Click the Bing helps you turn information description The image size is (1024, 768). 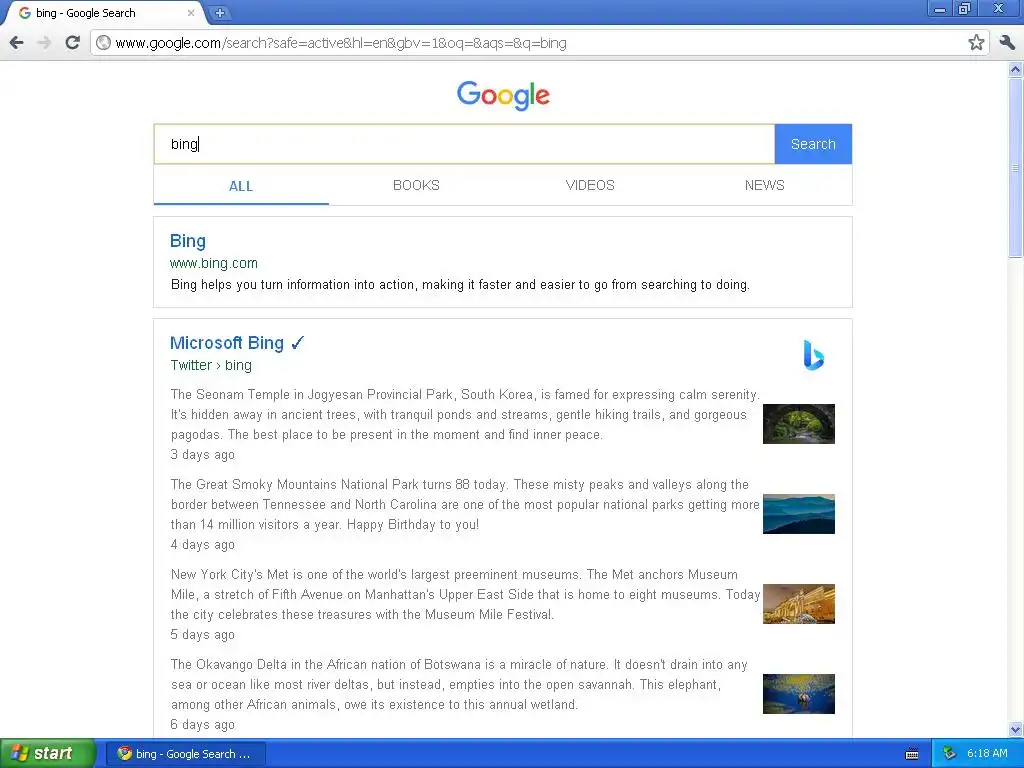tap(460, 285)
